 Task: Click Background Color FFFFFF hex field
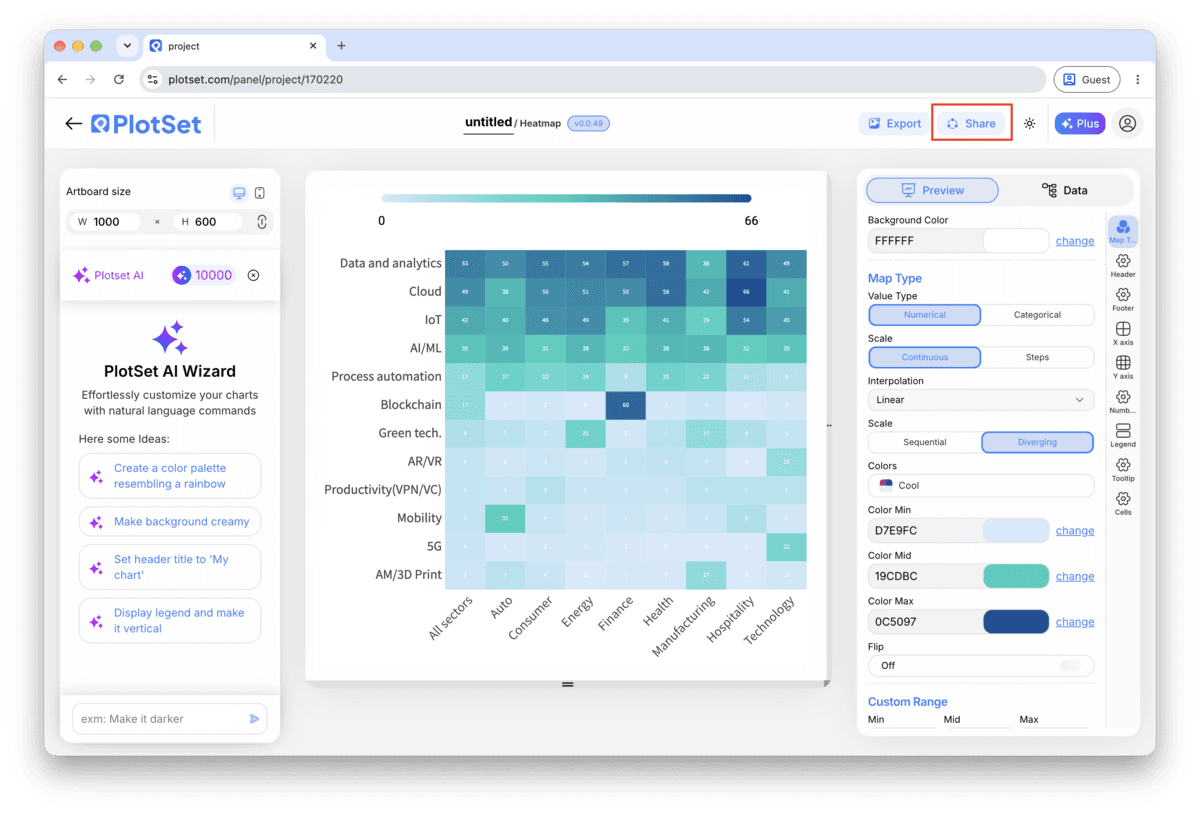[926, 241]
